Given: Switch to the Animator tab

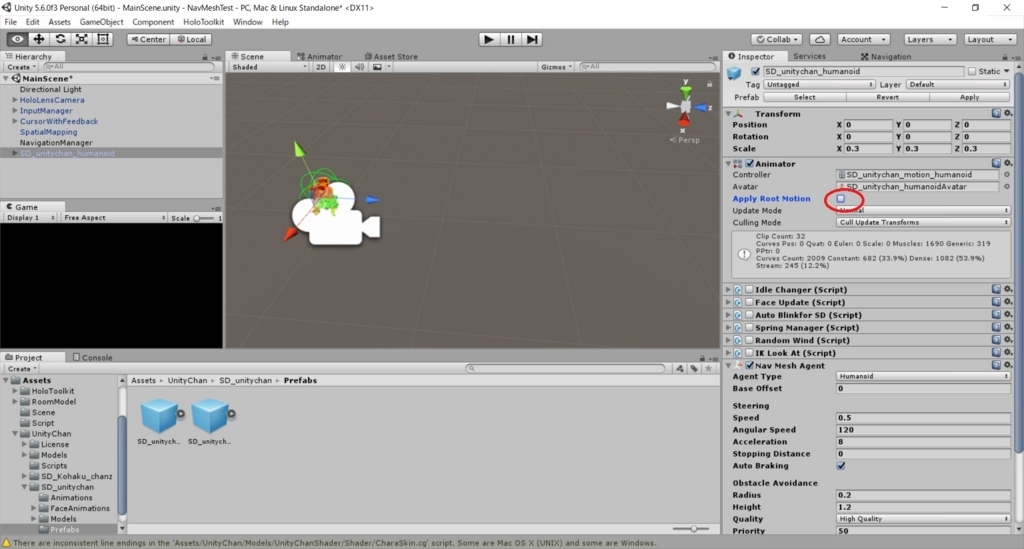Looking at the screenshot, I should (319, 56).
